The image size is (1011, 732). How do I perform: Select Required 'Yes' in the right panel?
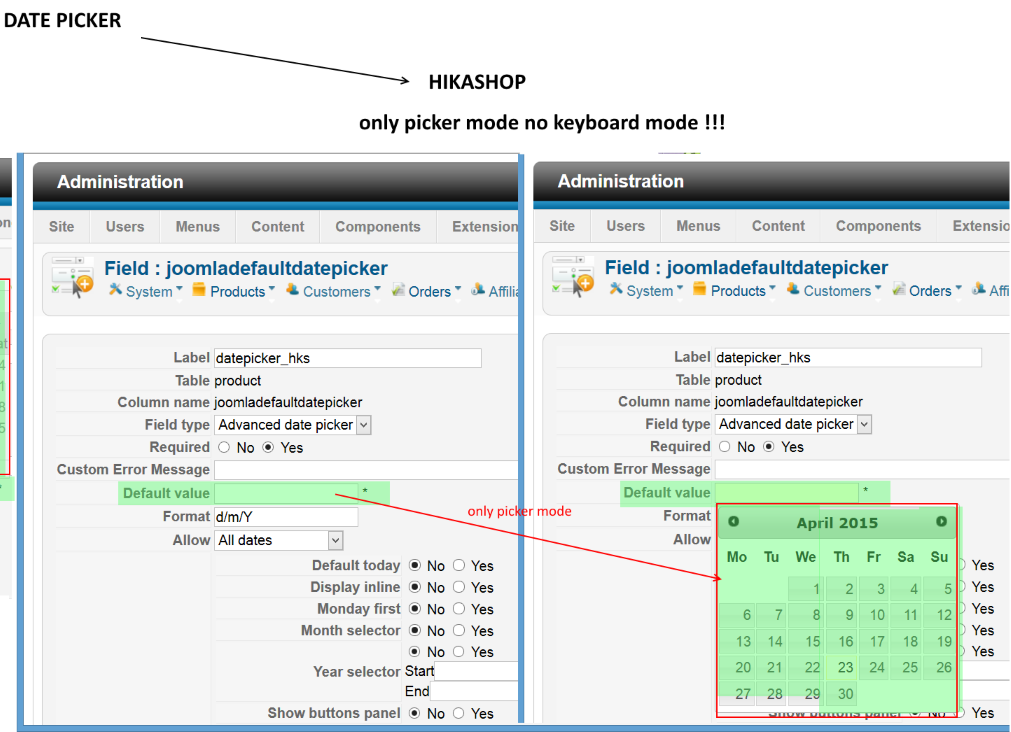pyautogui.click(x=769, y=446)
